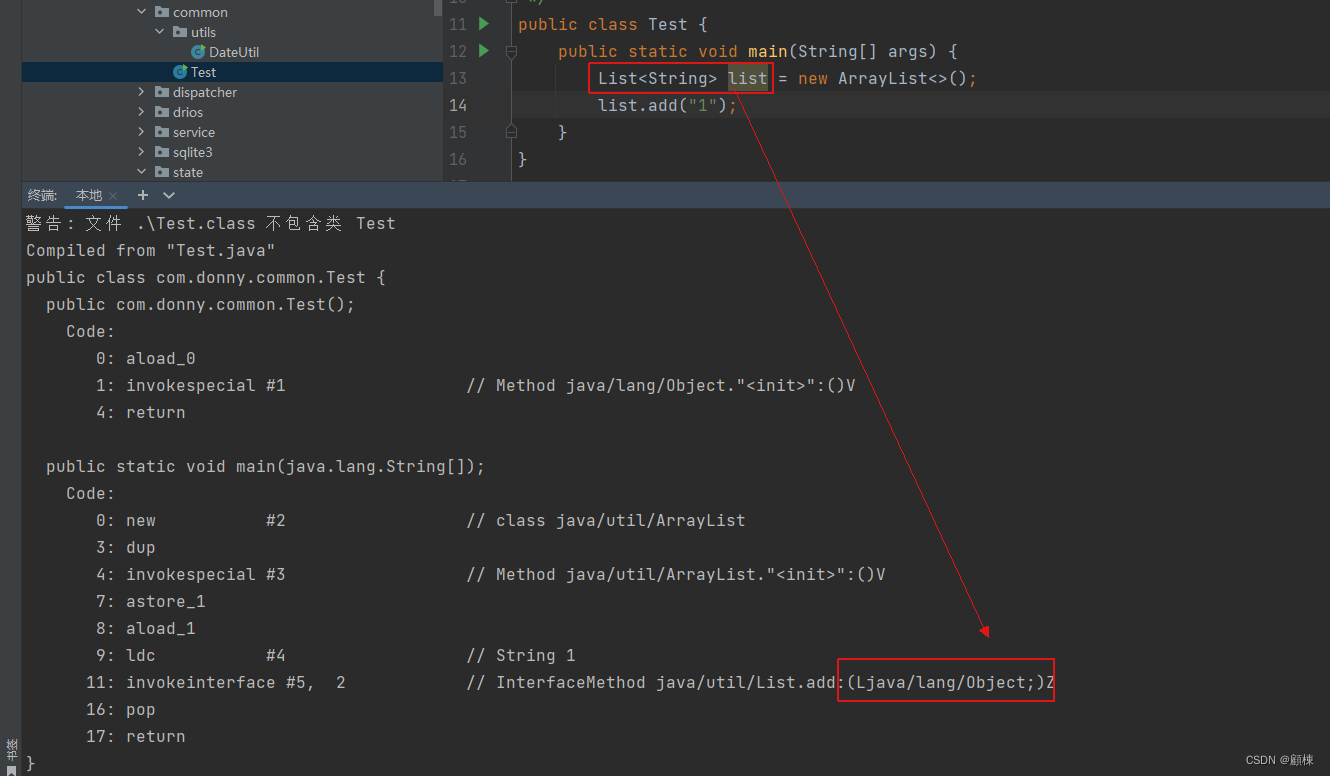Click '1: invokespecial #1' instruction
The image size is (1330, 776).
(x=190, y=385)
